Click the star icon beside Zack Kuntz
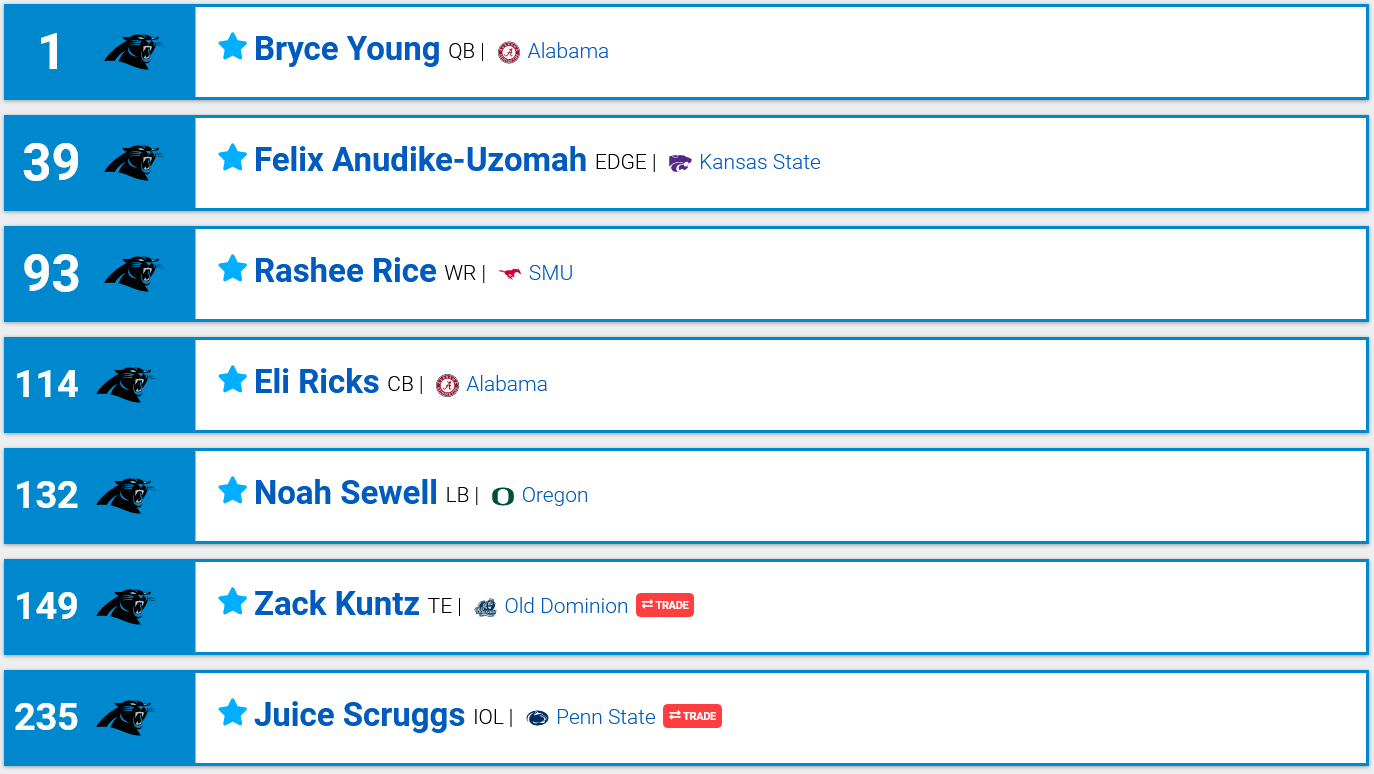Image resolution: width=1374 pixels, height=774 pixels. click(x=232, y=601)
